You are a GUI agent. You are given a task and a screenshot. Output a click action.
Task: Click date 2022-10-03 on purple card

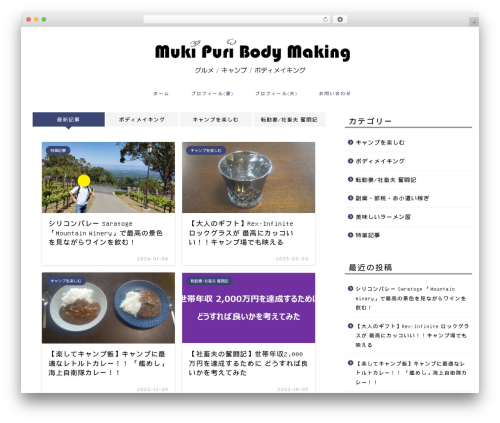(293, 389)
